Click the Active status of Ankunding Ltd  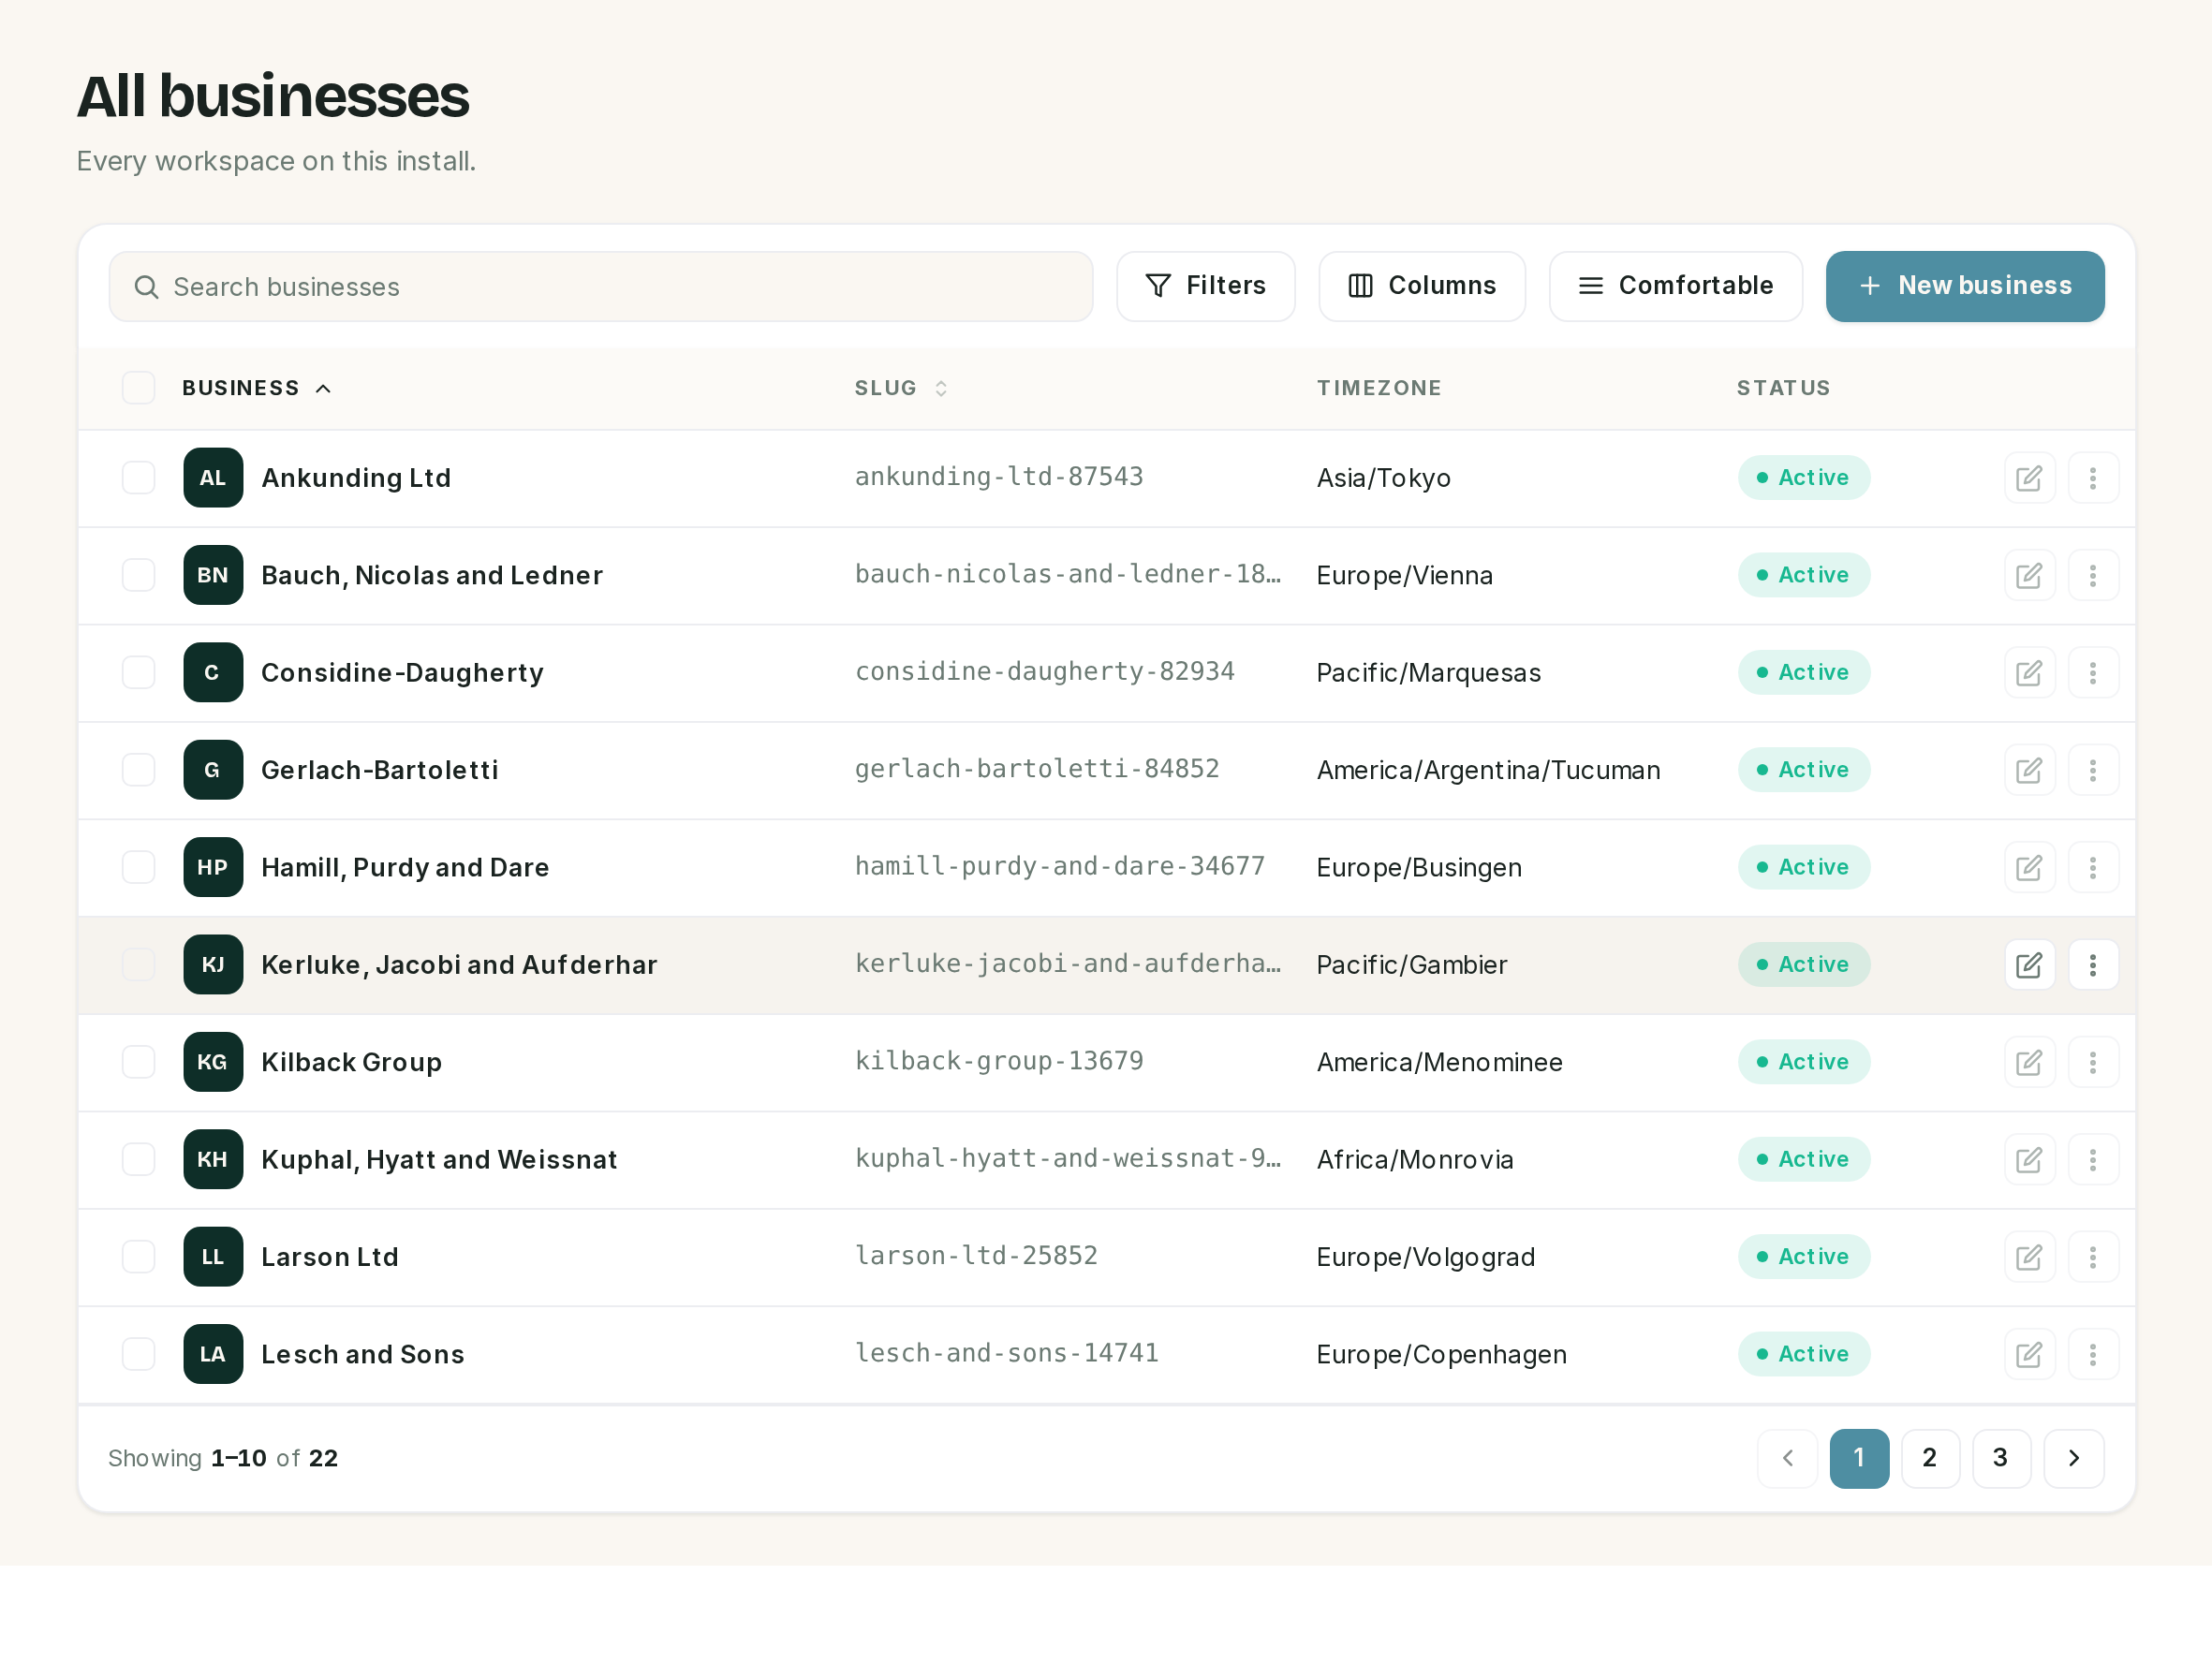[1803, 478]
